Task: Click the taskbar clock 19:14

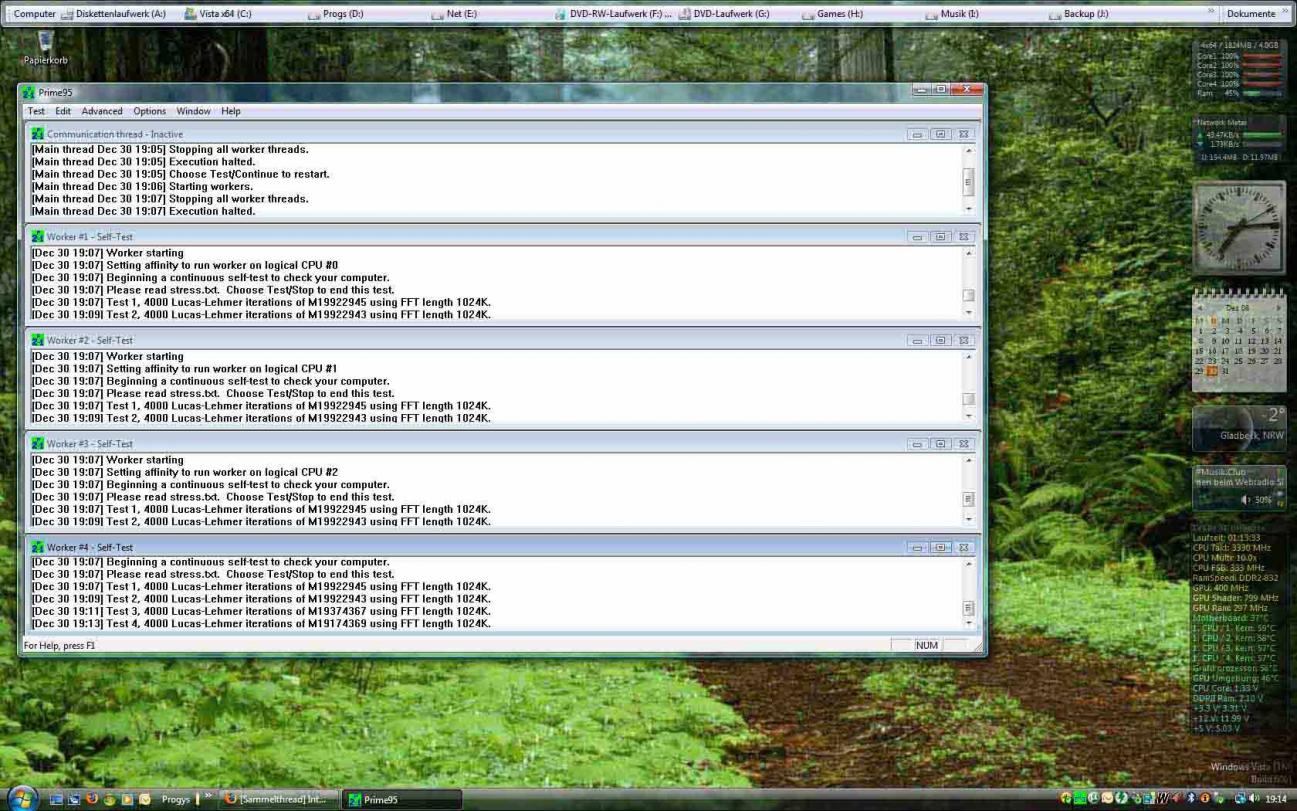Action: [1276, 799]
